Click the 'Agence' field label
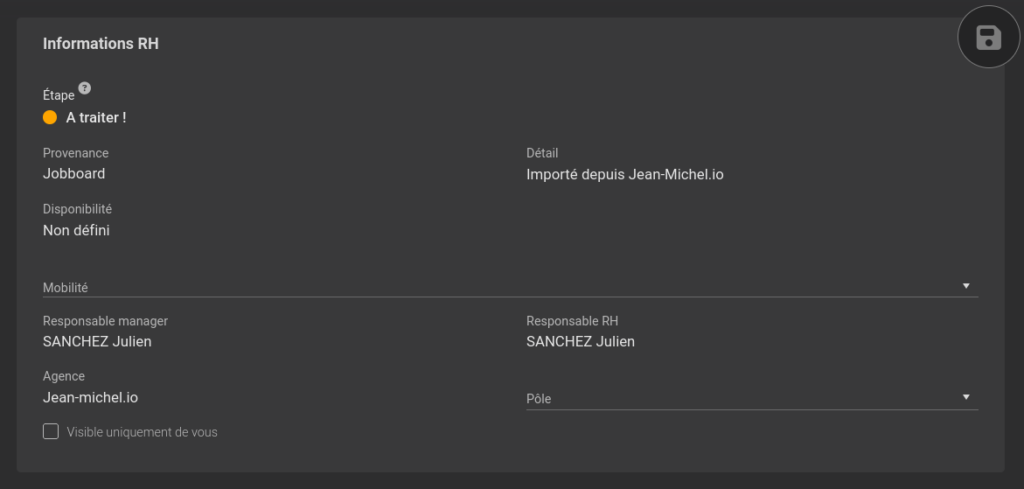 click(64, 377)
